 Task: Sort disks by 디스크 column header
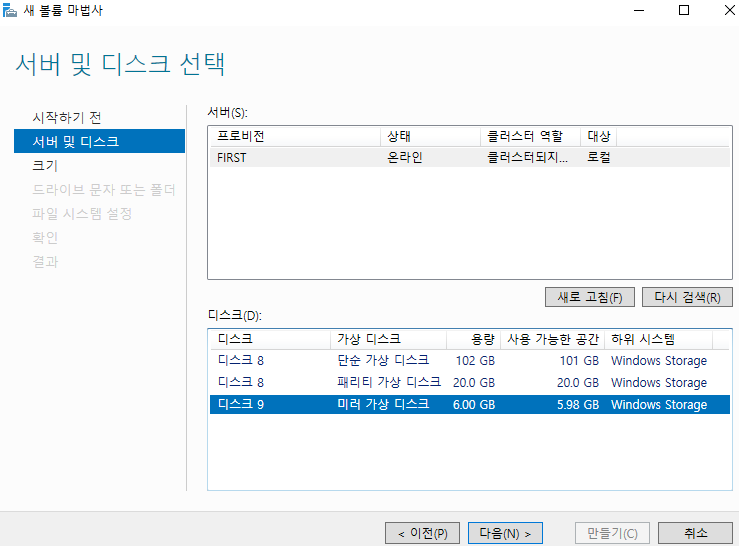pos(270,339)
